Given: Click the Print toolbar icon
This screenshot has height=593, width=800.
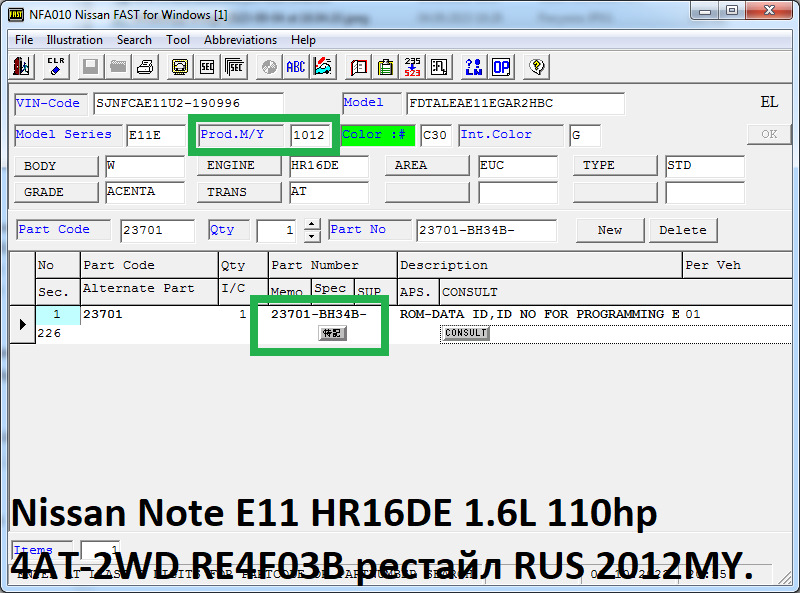Looking at the screenshot, I should click(x=146, y=67).
